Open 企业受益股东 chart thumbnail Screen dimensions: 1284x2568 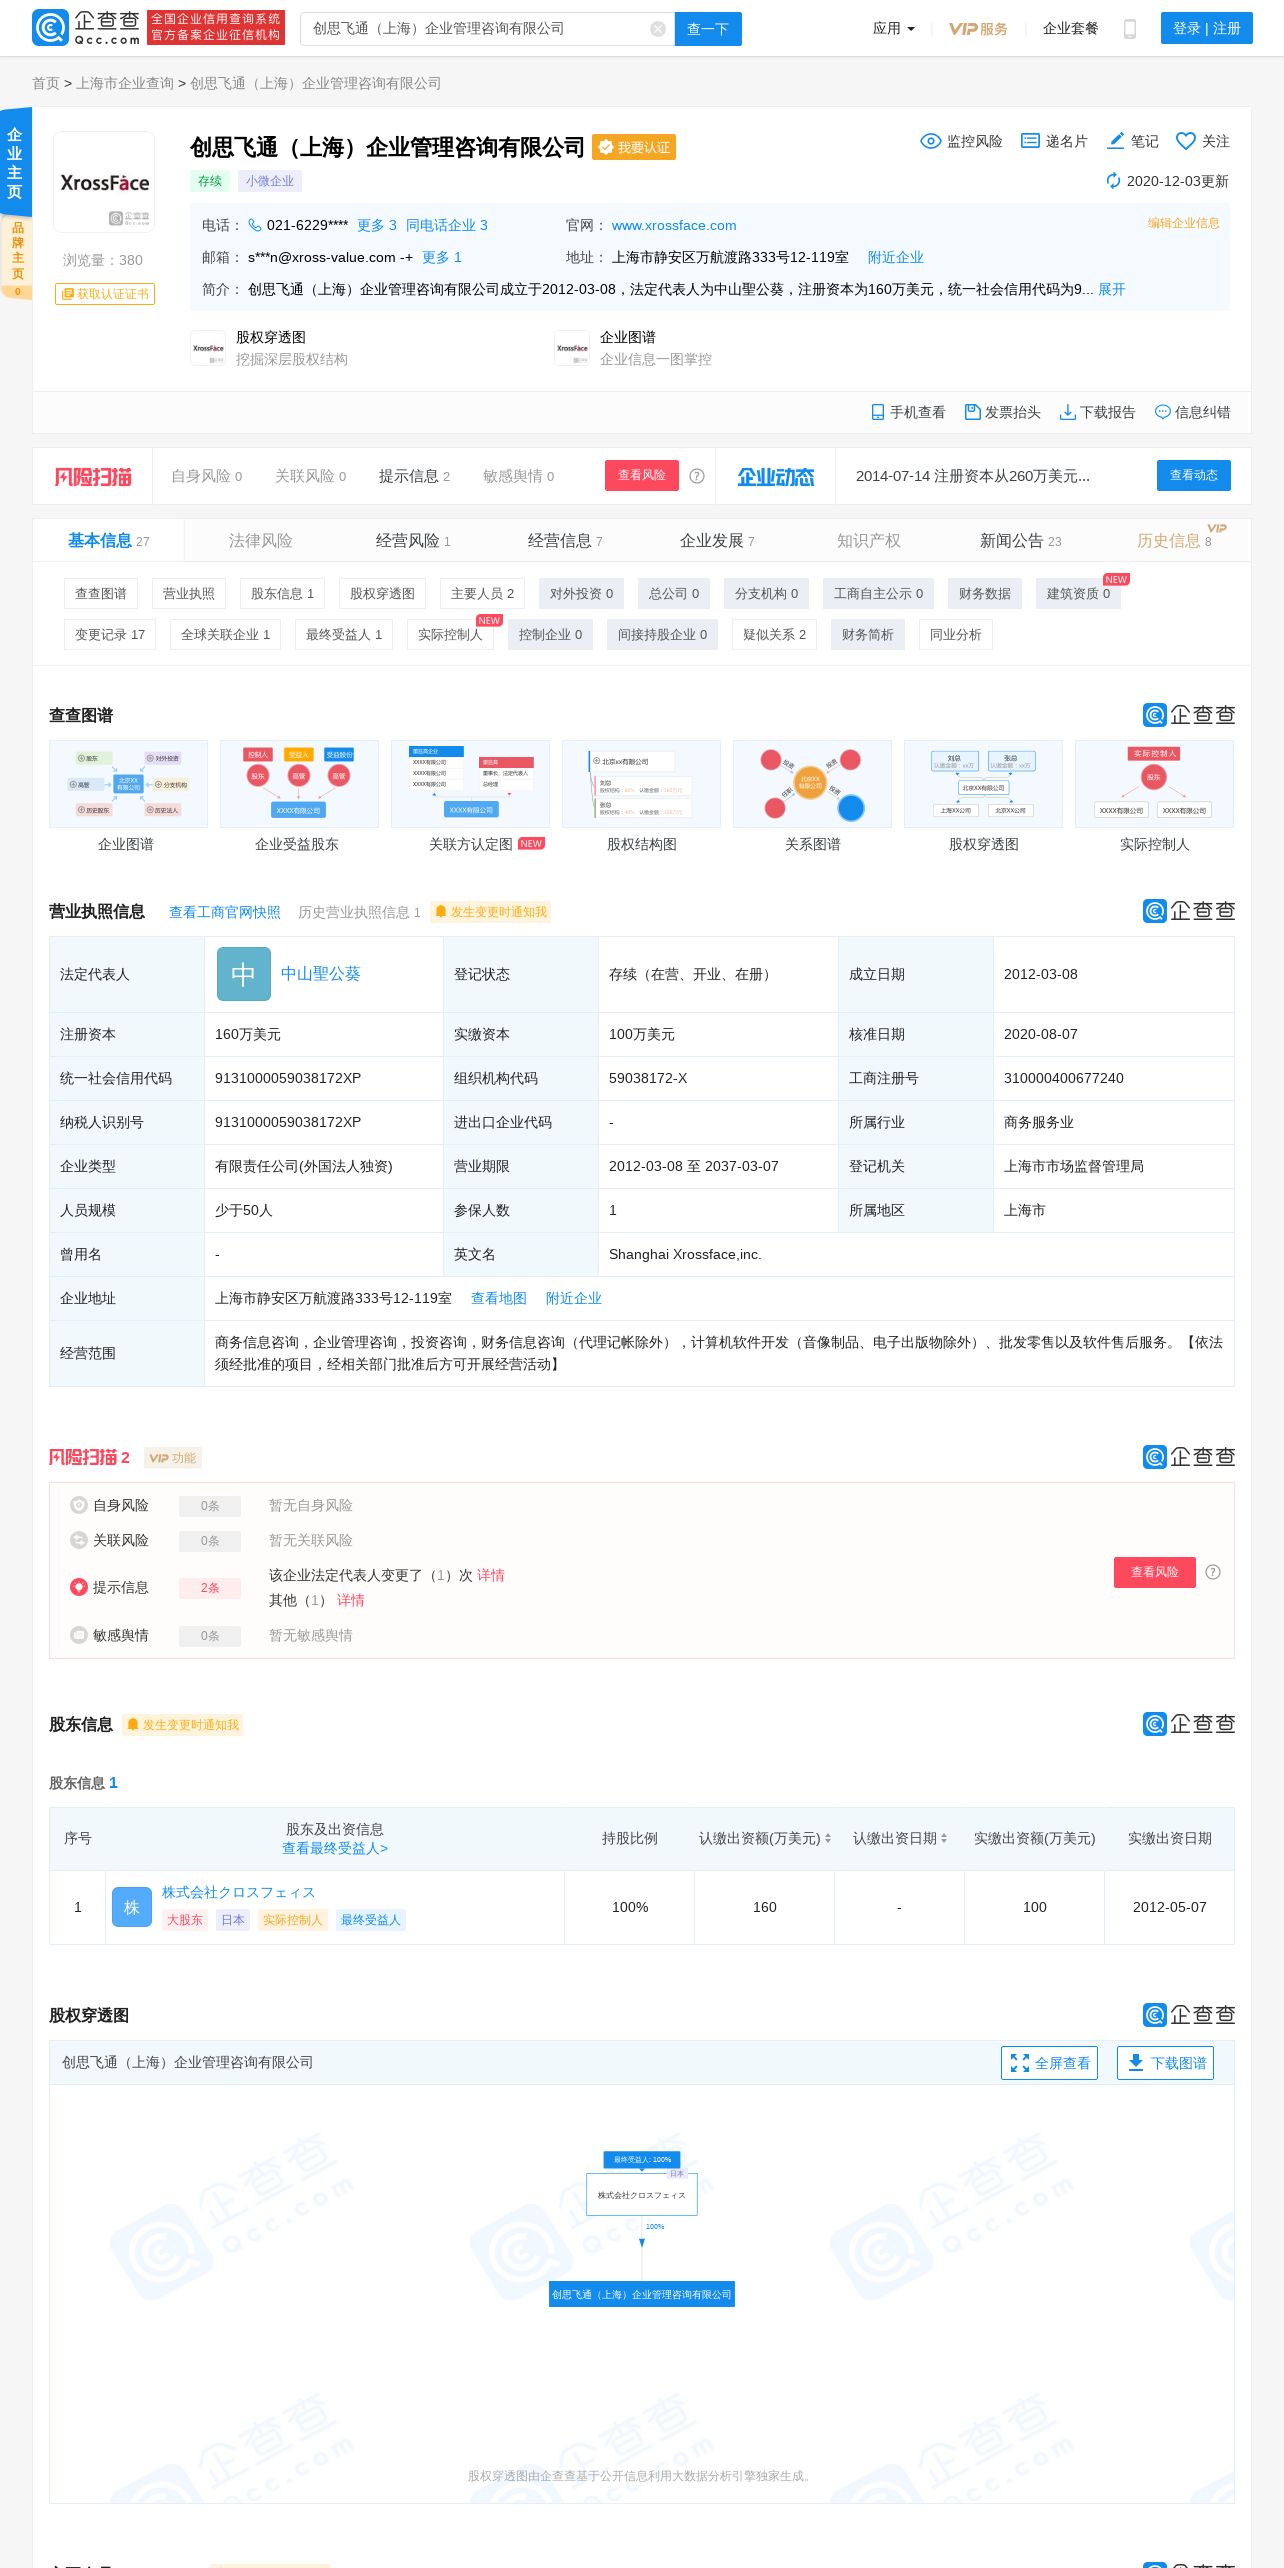299,784
